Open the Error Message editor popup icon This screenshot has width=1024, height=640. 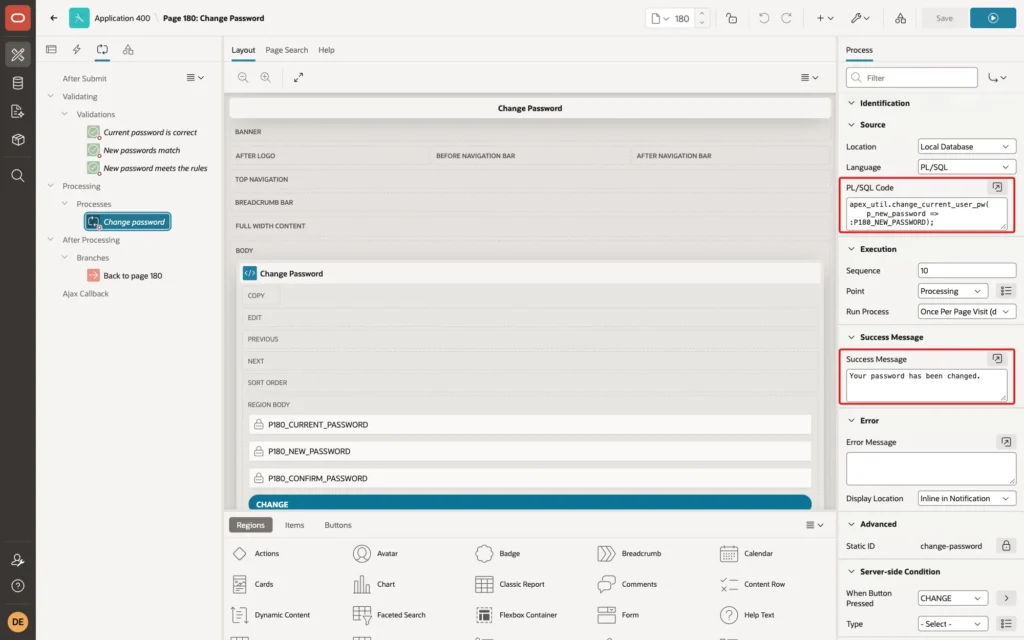tap(1006, 442)
